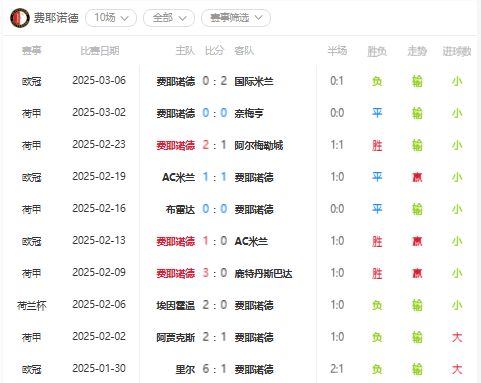Open 国际米兰 team link
This screenshot has width=481, height=383.
point(254,81)
